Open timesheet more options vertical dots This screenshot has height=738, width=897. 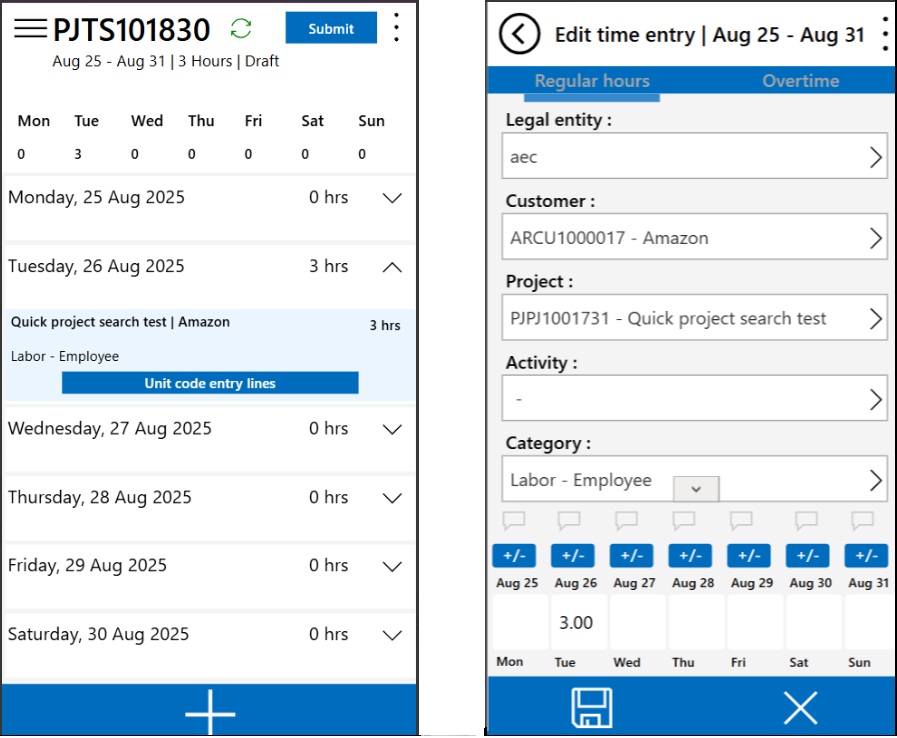[x=397, y=28]
